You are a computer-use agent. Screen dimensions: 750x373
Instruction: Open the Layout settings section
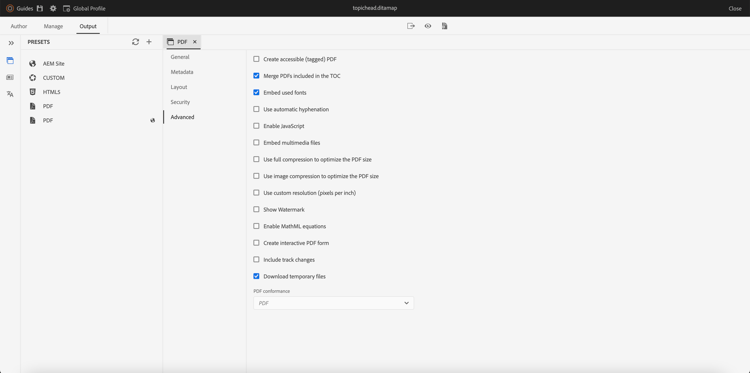[179, 87]
